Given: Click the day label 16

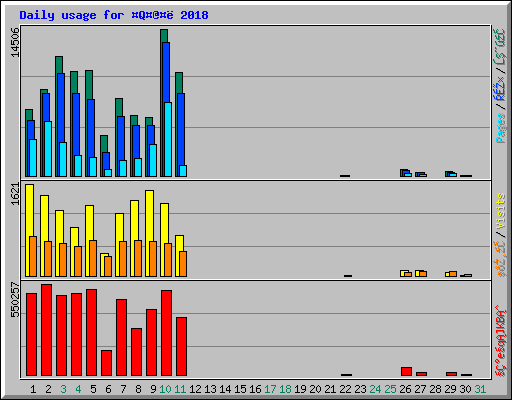Looking at the screenshot, I should (255, 389).
